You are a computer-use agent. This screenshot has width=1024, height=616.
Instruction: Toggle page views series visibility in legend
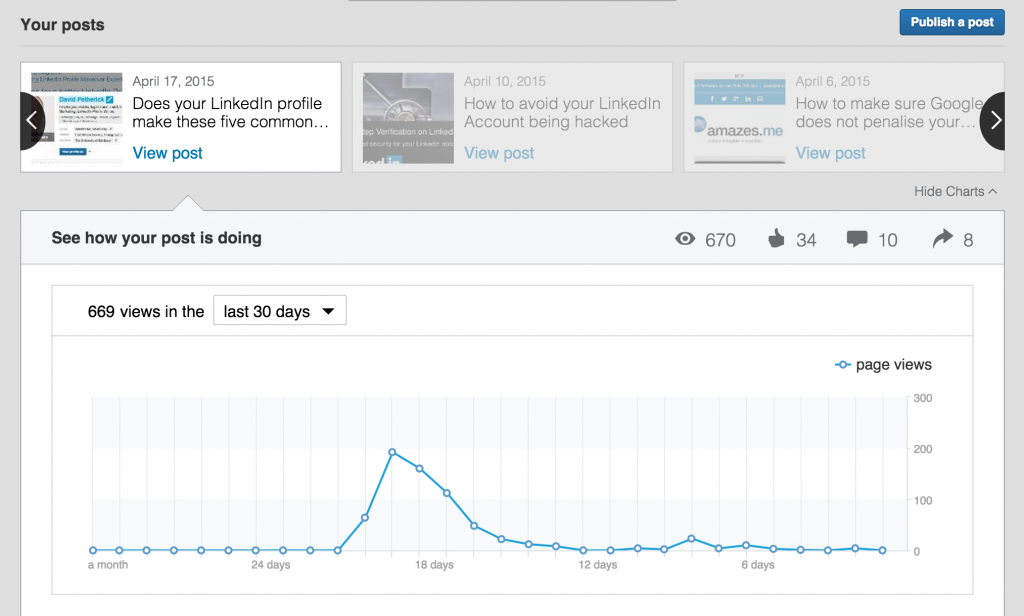click(883, 365)
